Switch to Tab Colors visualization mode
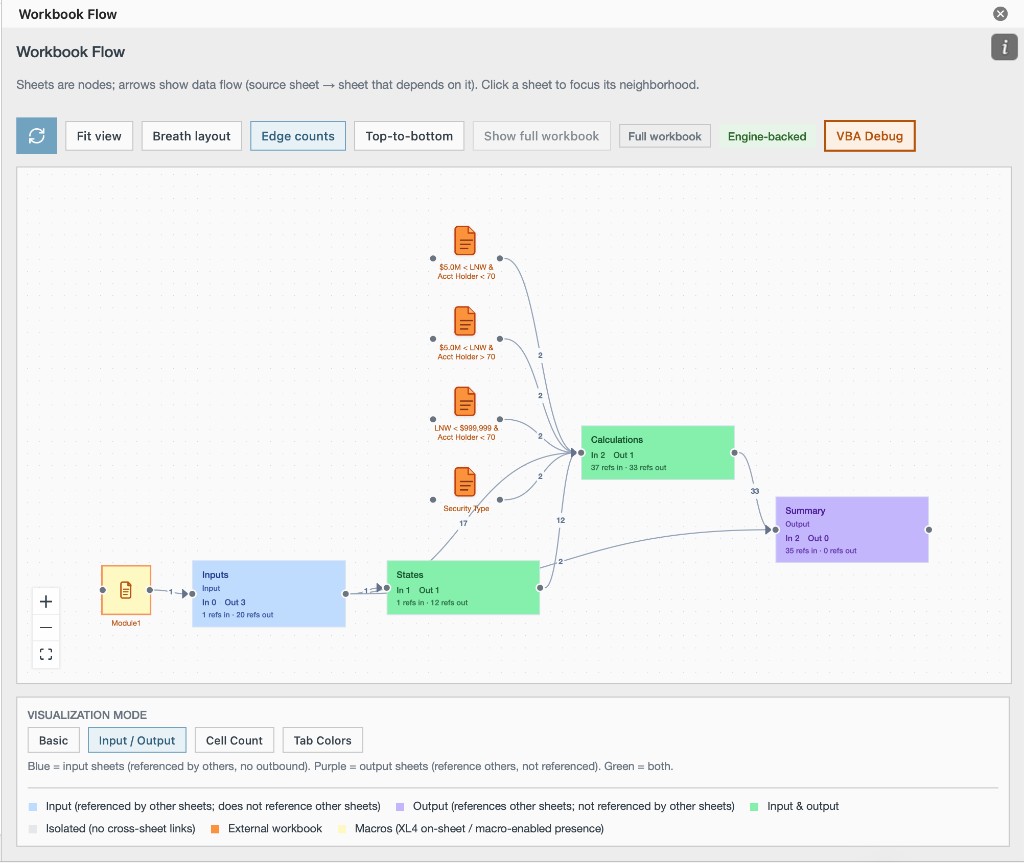Viewport: 1024px width, 863px height. tap(323, 740)
